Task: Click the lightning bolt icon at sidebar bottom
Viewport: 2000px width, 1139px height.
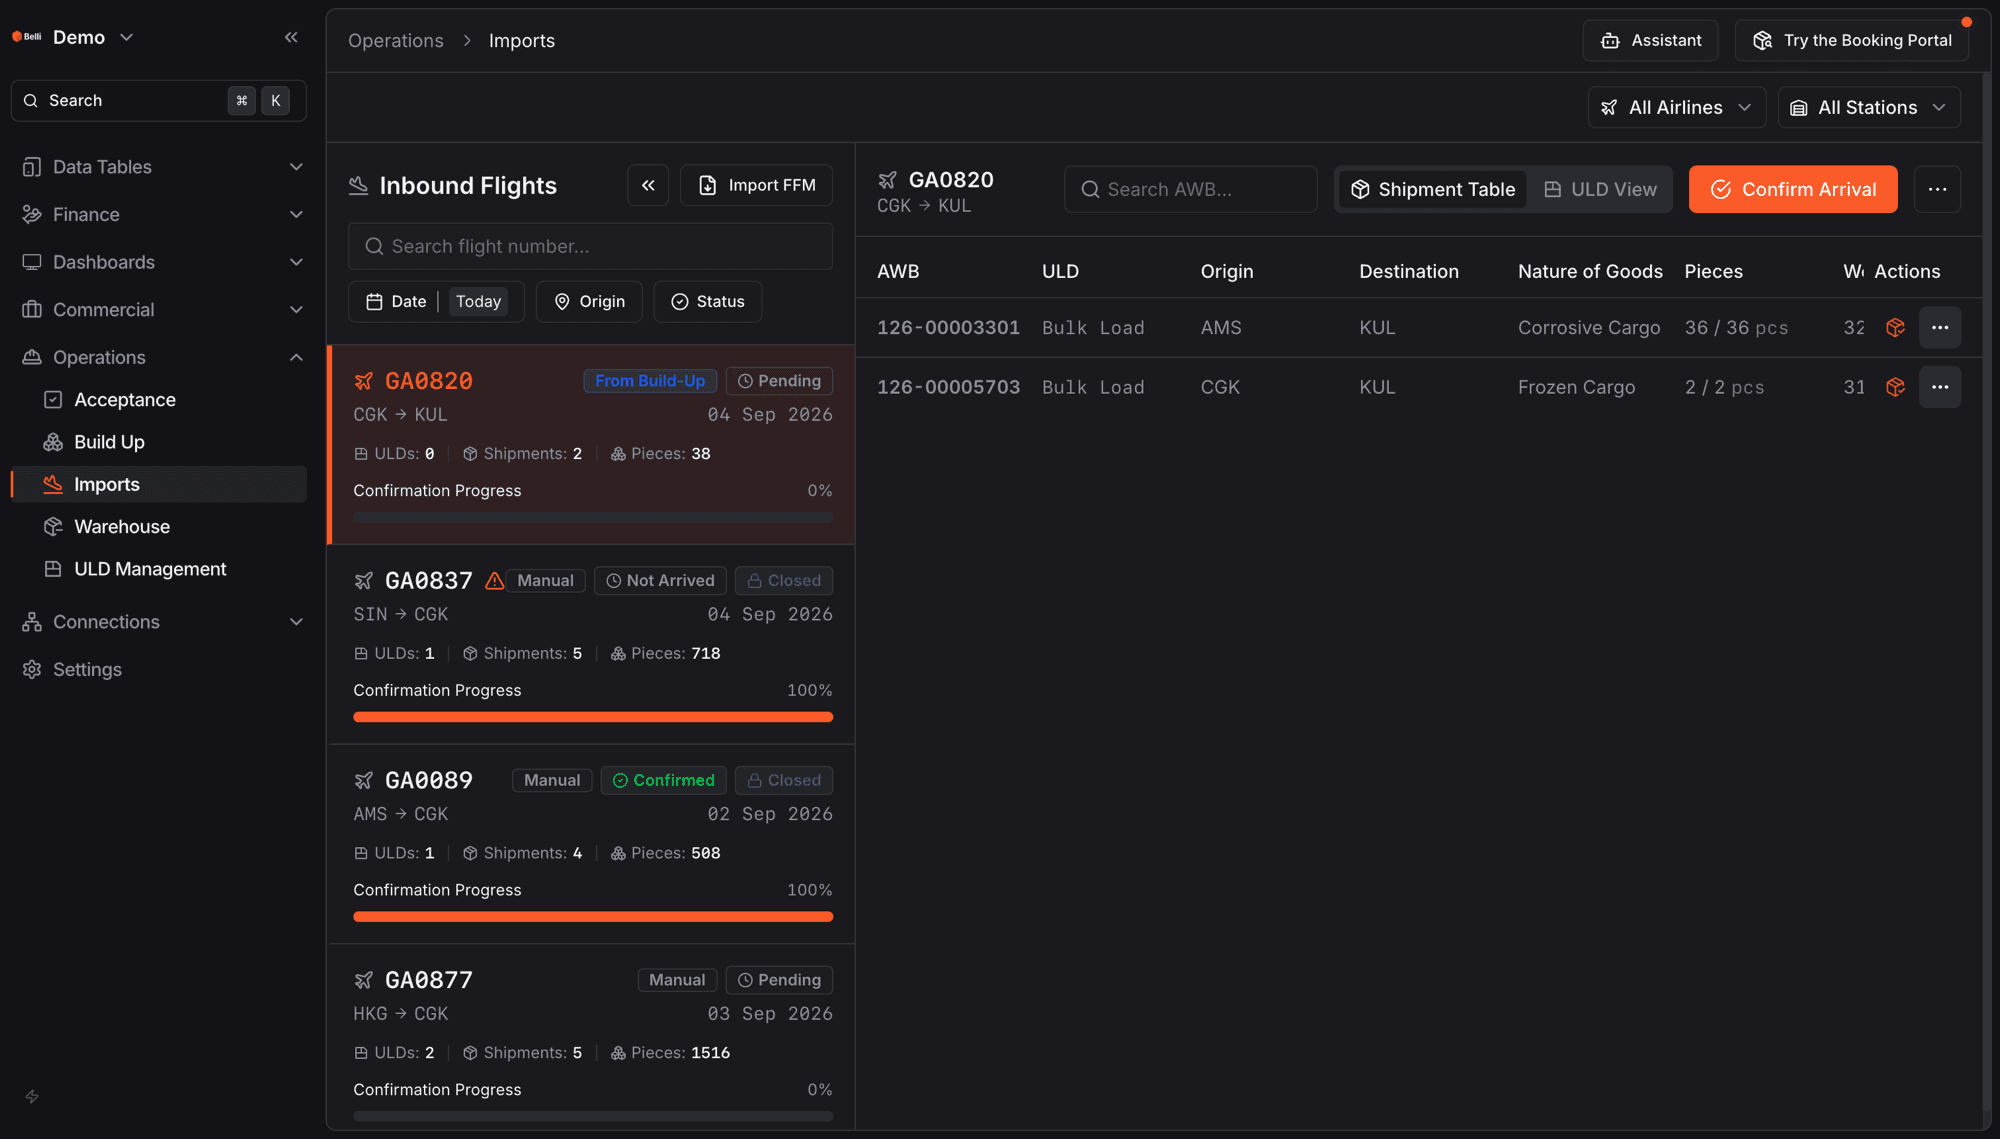Action: click(x=32, y=1097)
